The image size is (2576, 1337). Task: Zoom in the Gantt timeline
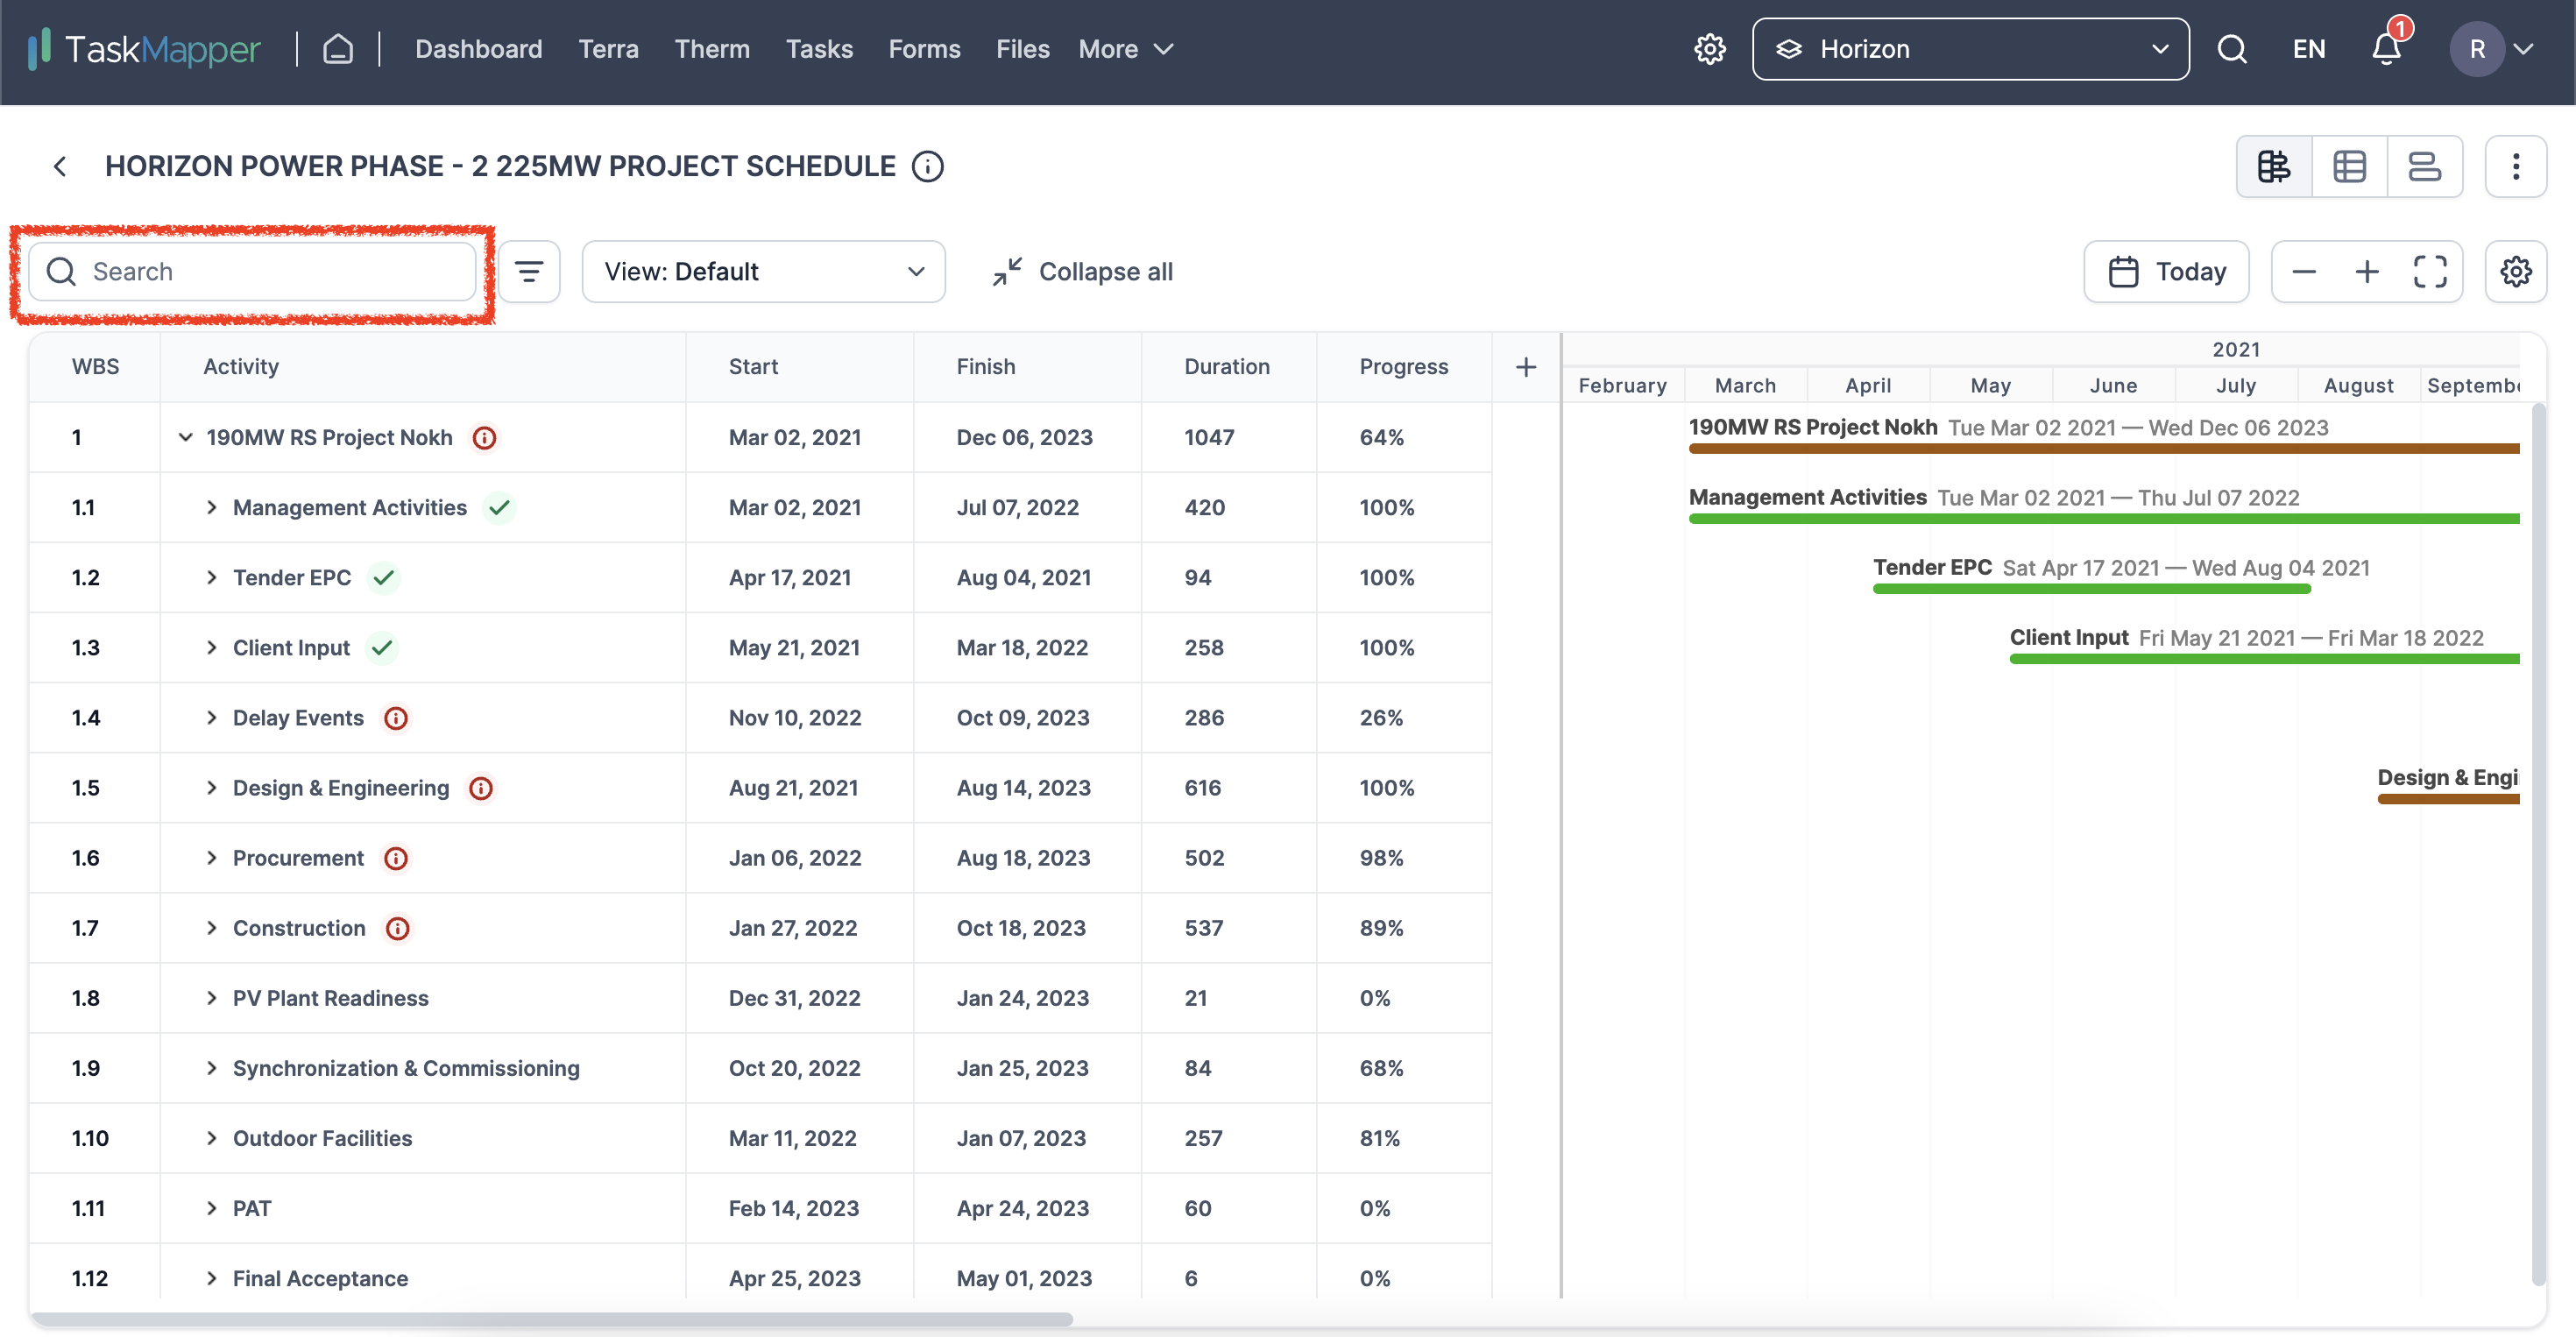2367,271
